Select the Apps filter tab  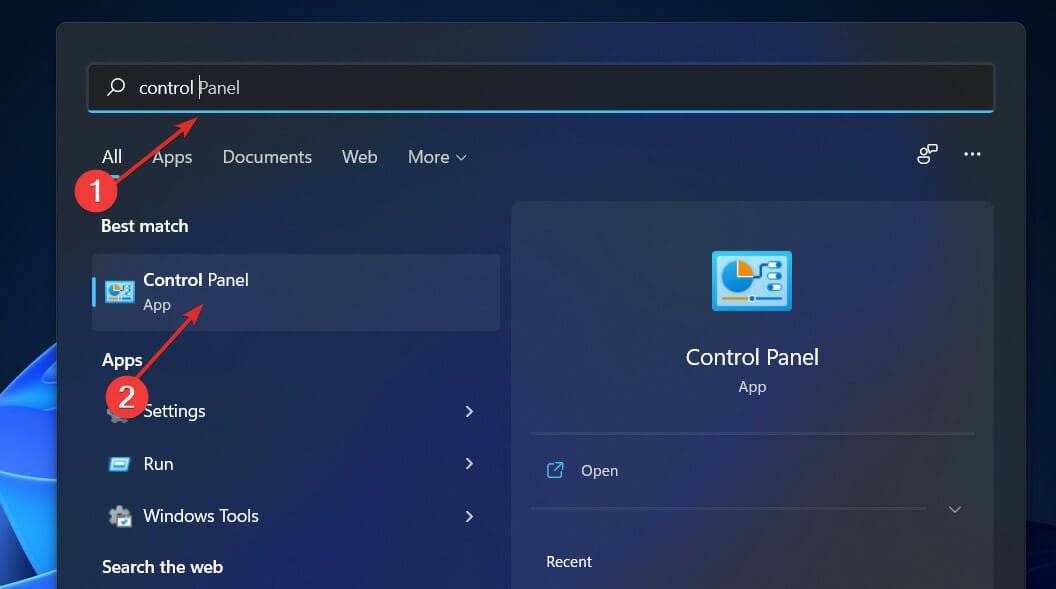click(171, 157)
